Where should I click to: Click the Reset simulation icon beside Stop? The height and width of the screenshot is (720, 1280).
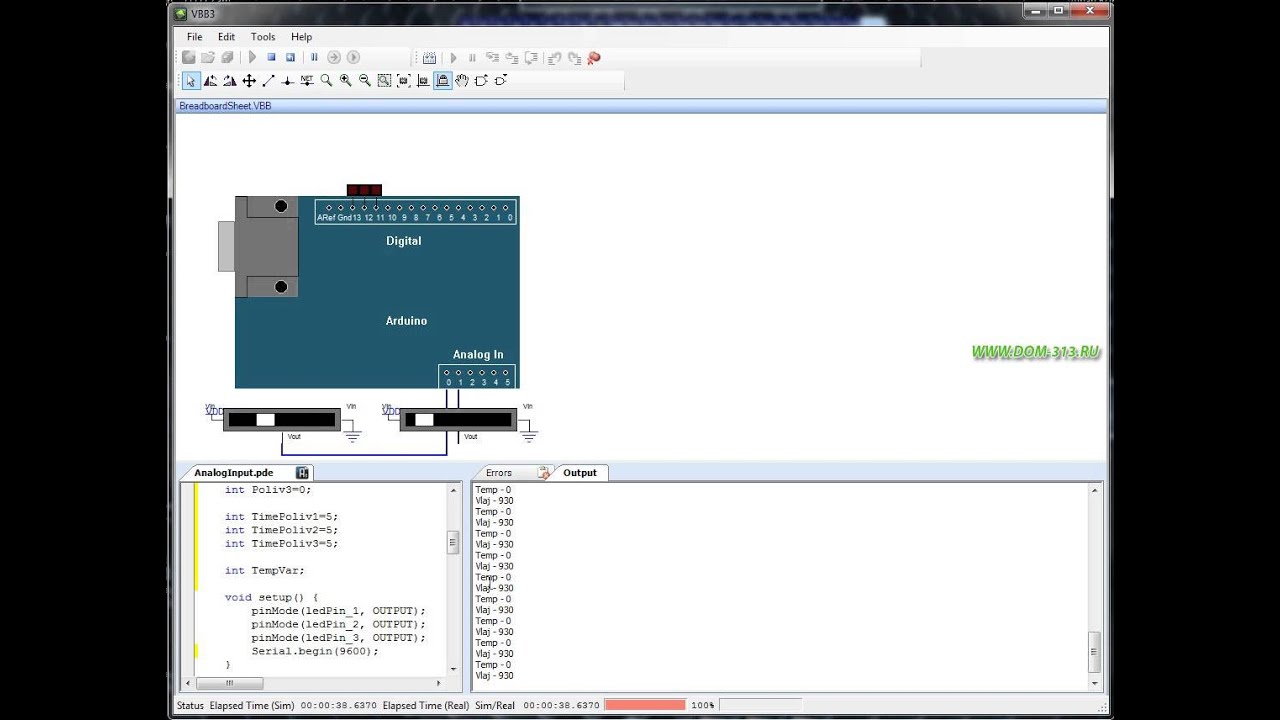[290, 58]
